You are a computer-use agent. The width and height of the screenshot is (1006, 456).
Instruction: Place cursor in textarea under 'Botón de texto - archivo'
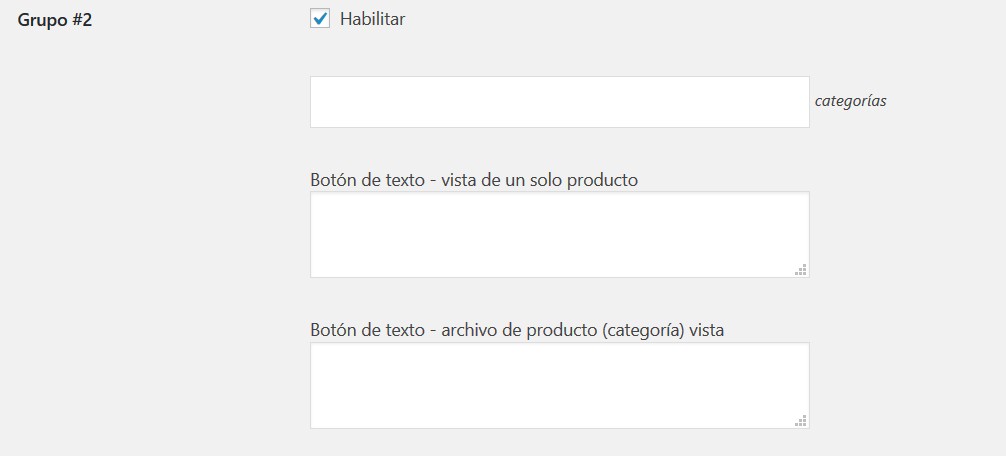[x=559, y=385]
